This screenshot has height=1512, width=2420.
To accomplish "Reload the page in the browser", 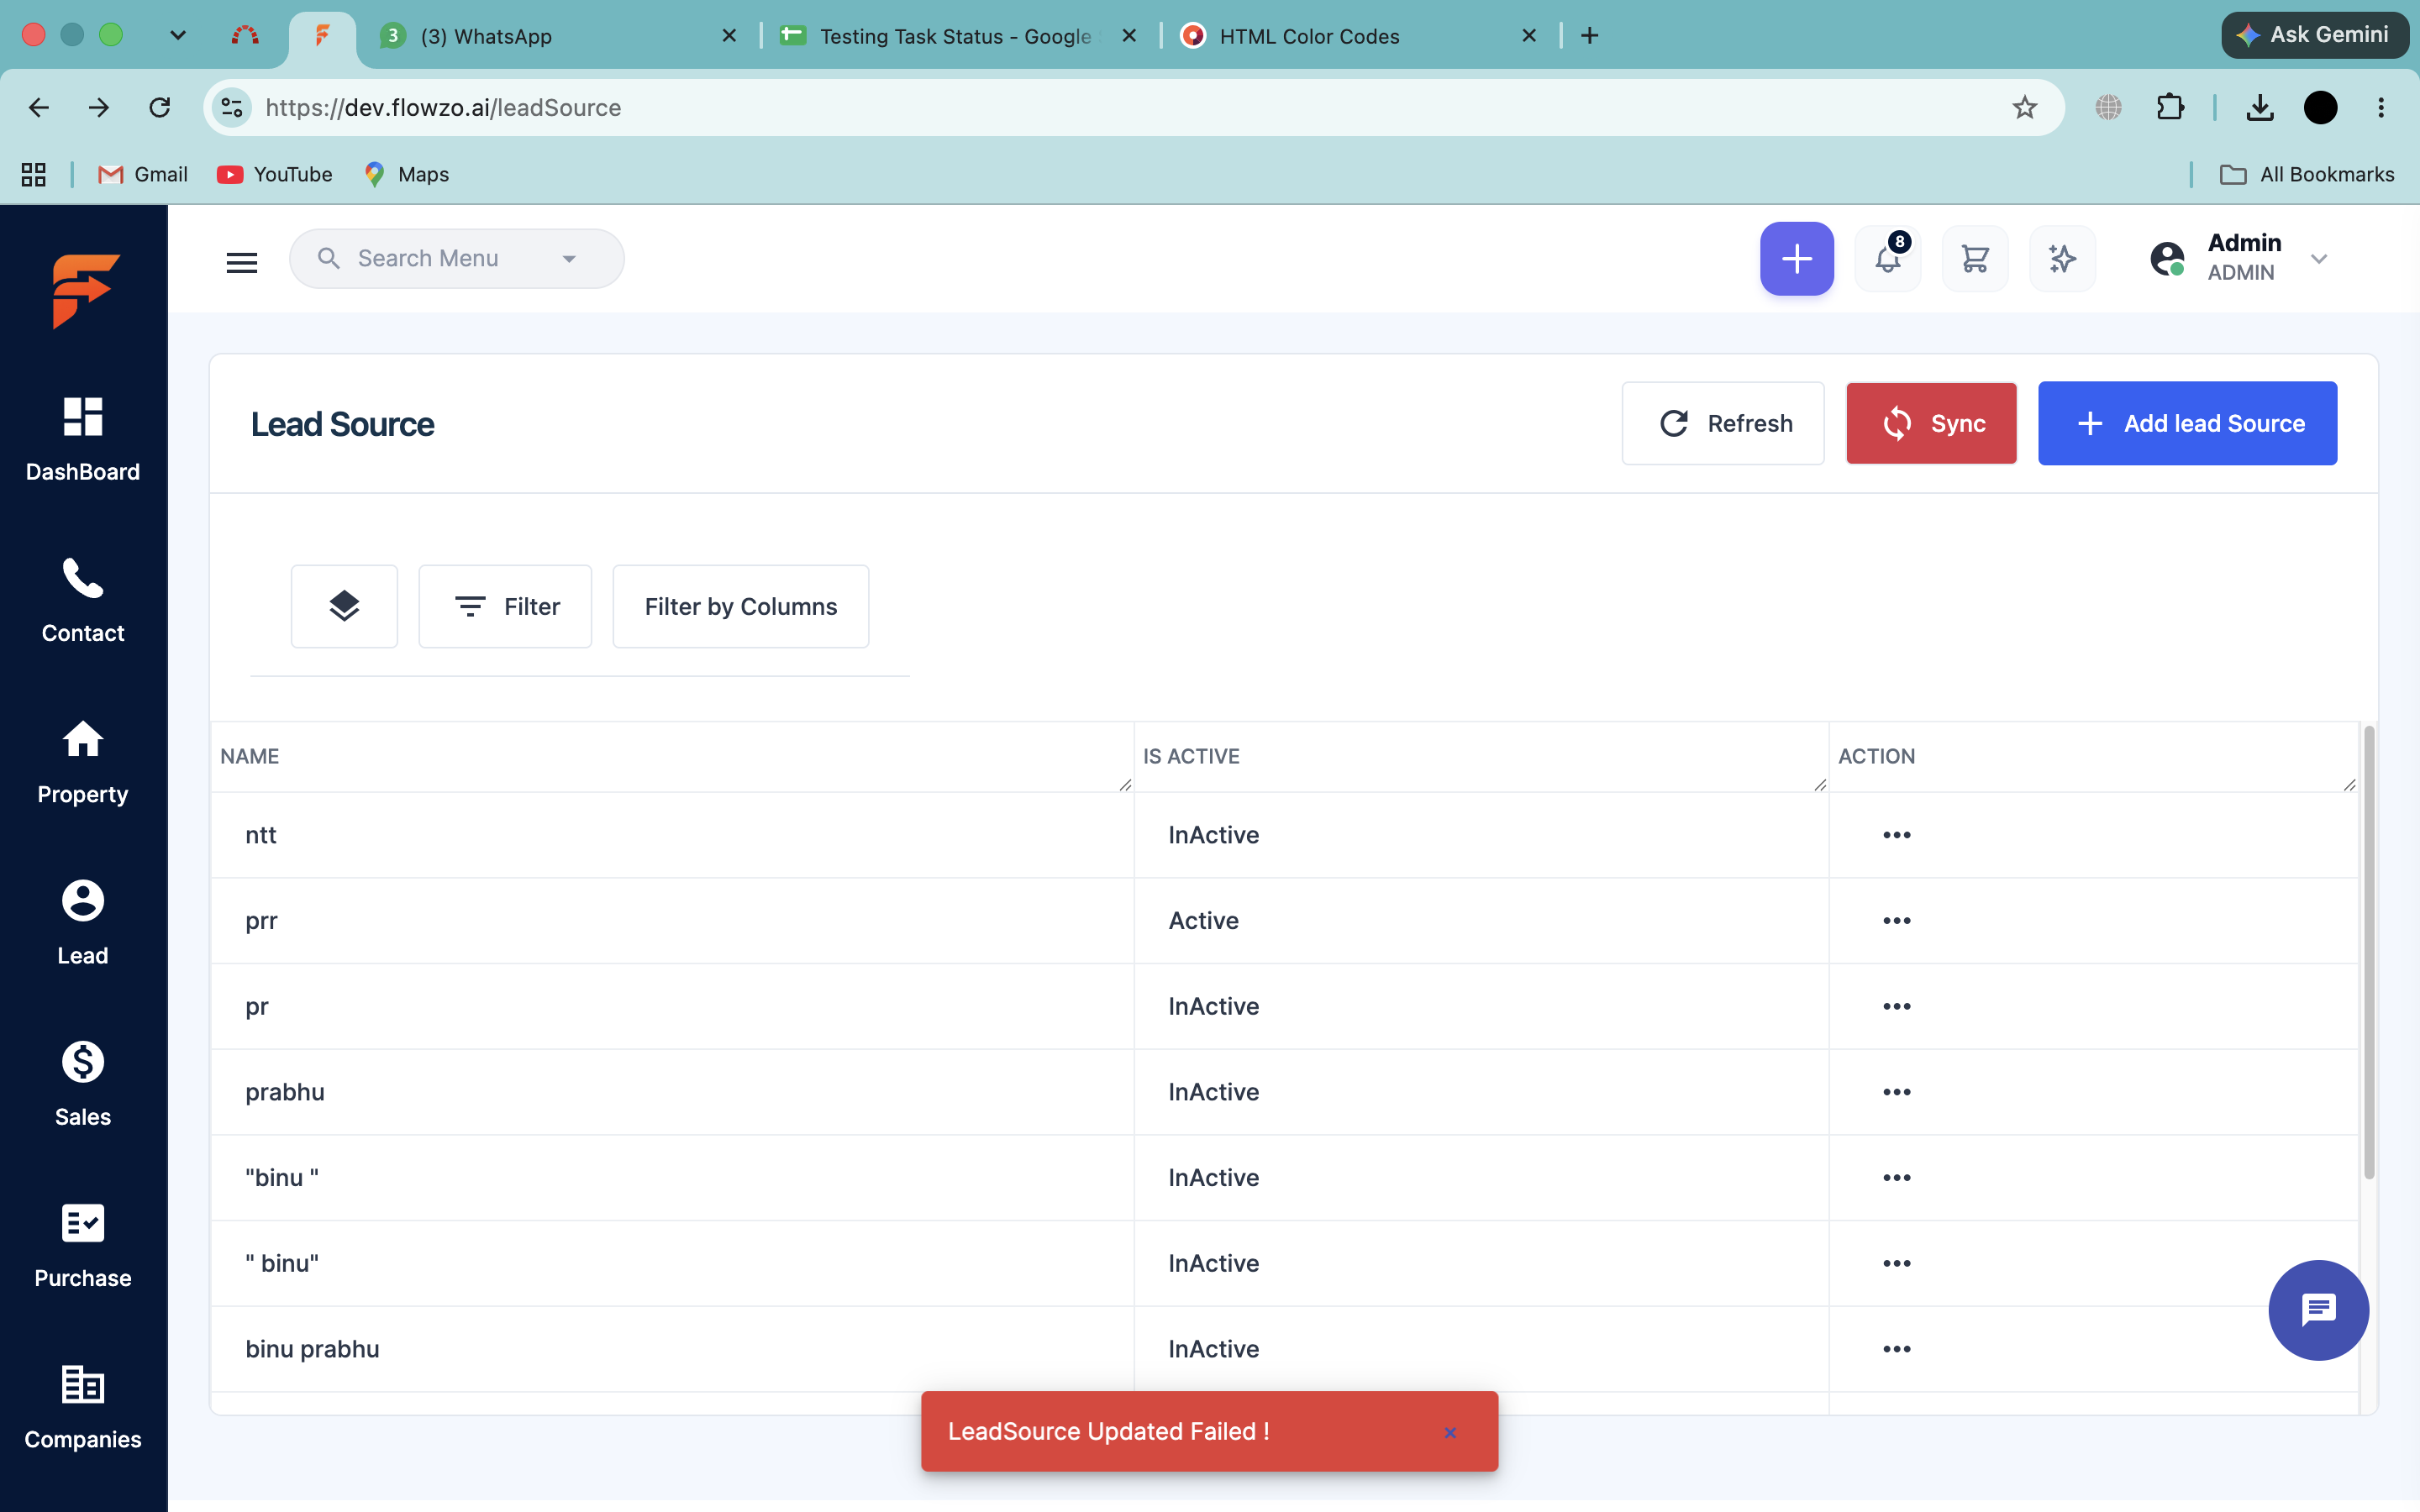I will coord(160,107).
